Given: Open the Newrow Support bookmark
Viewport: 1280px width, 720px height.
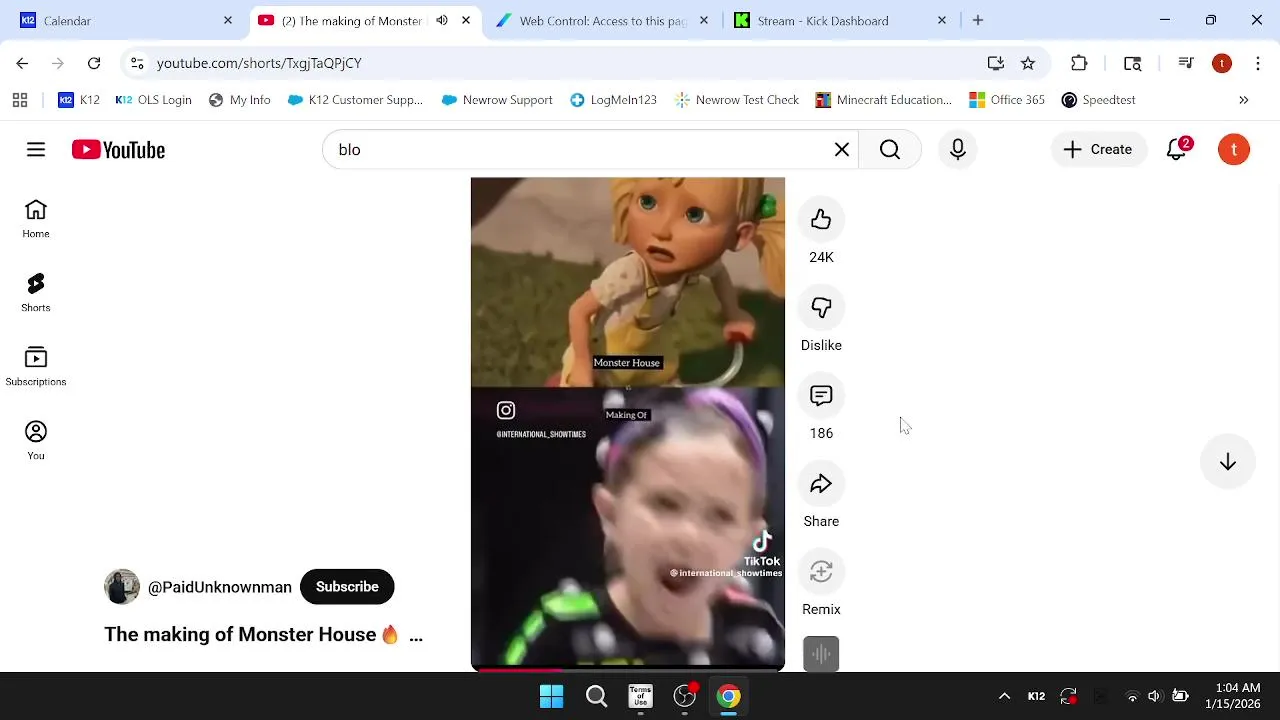Looking at the screenshot, I should coord(497,100).
